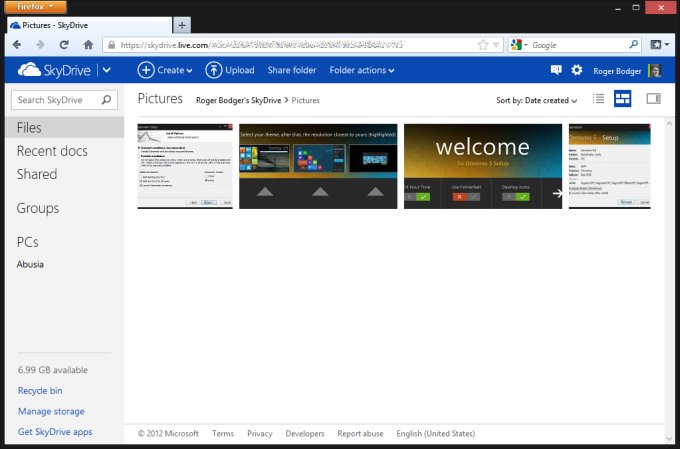Open the settings gear icon
Viewport: 680px width, 449px height.
(x=577, y=70)
